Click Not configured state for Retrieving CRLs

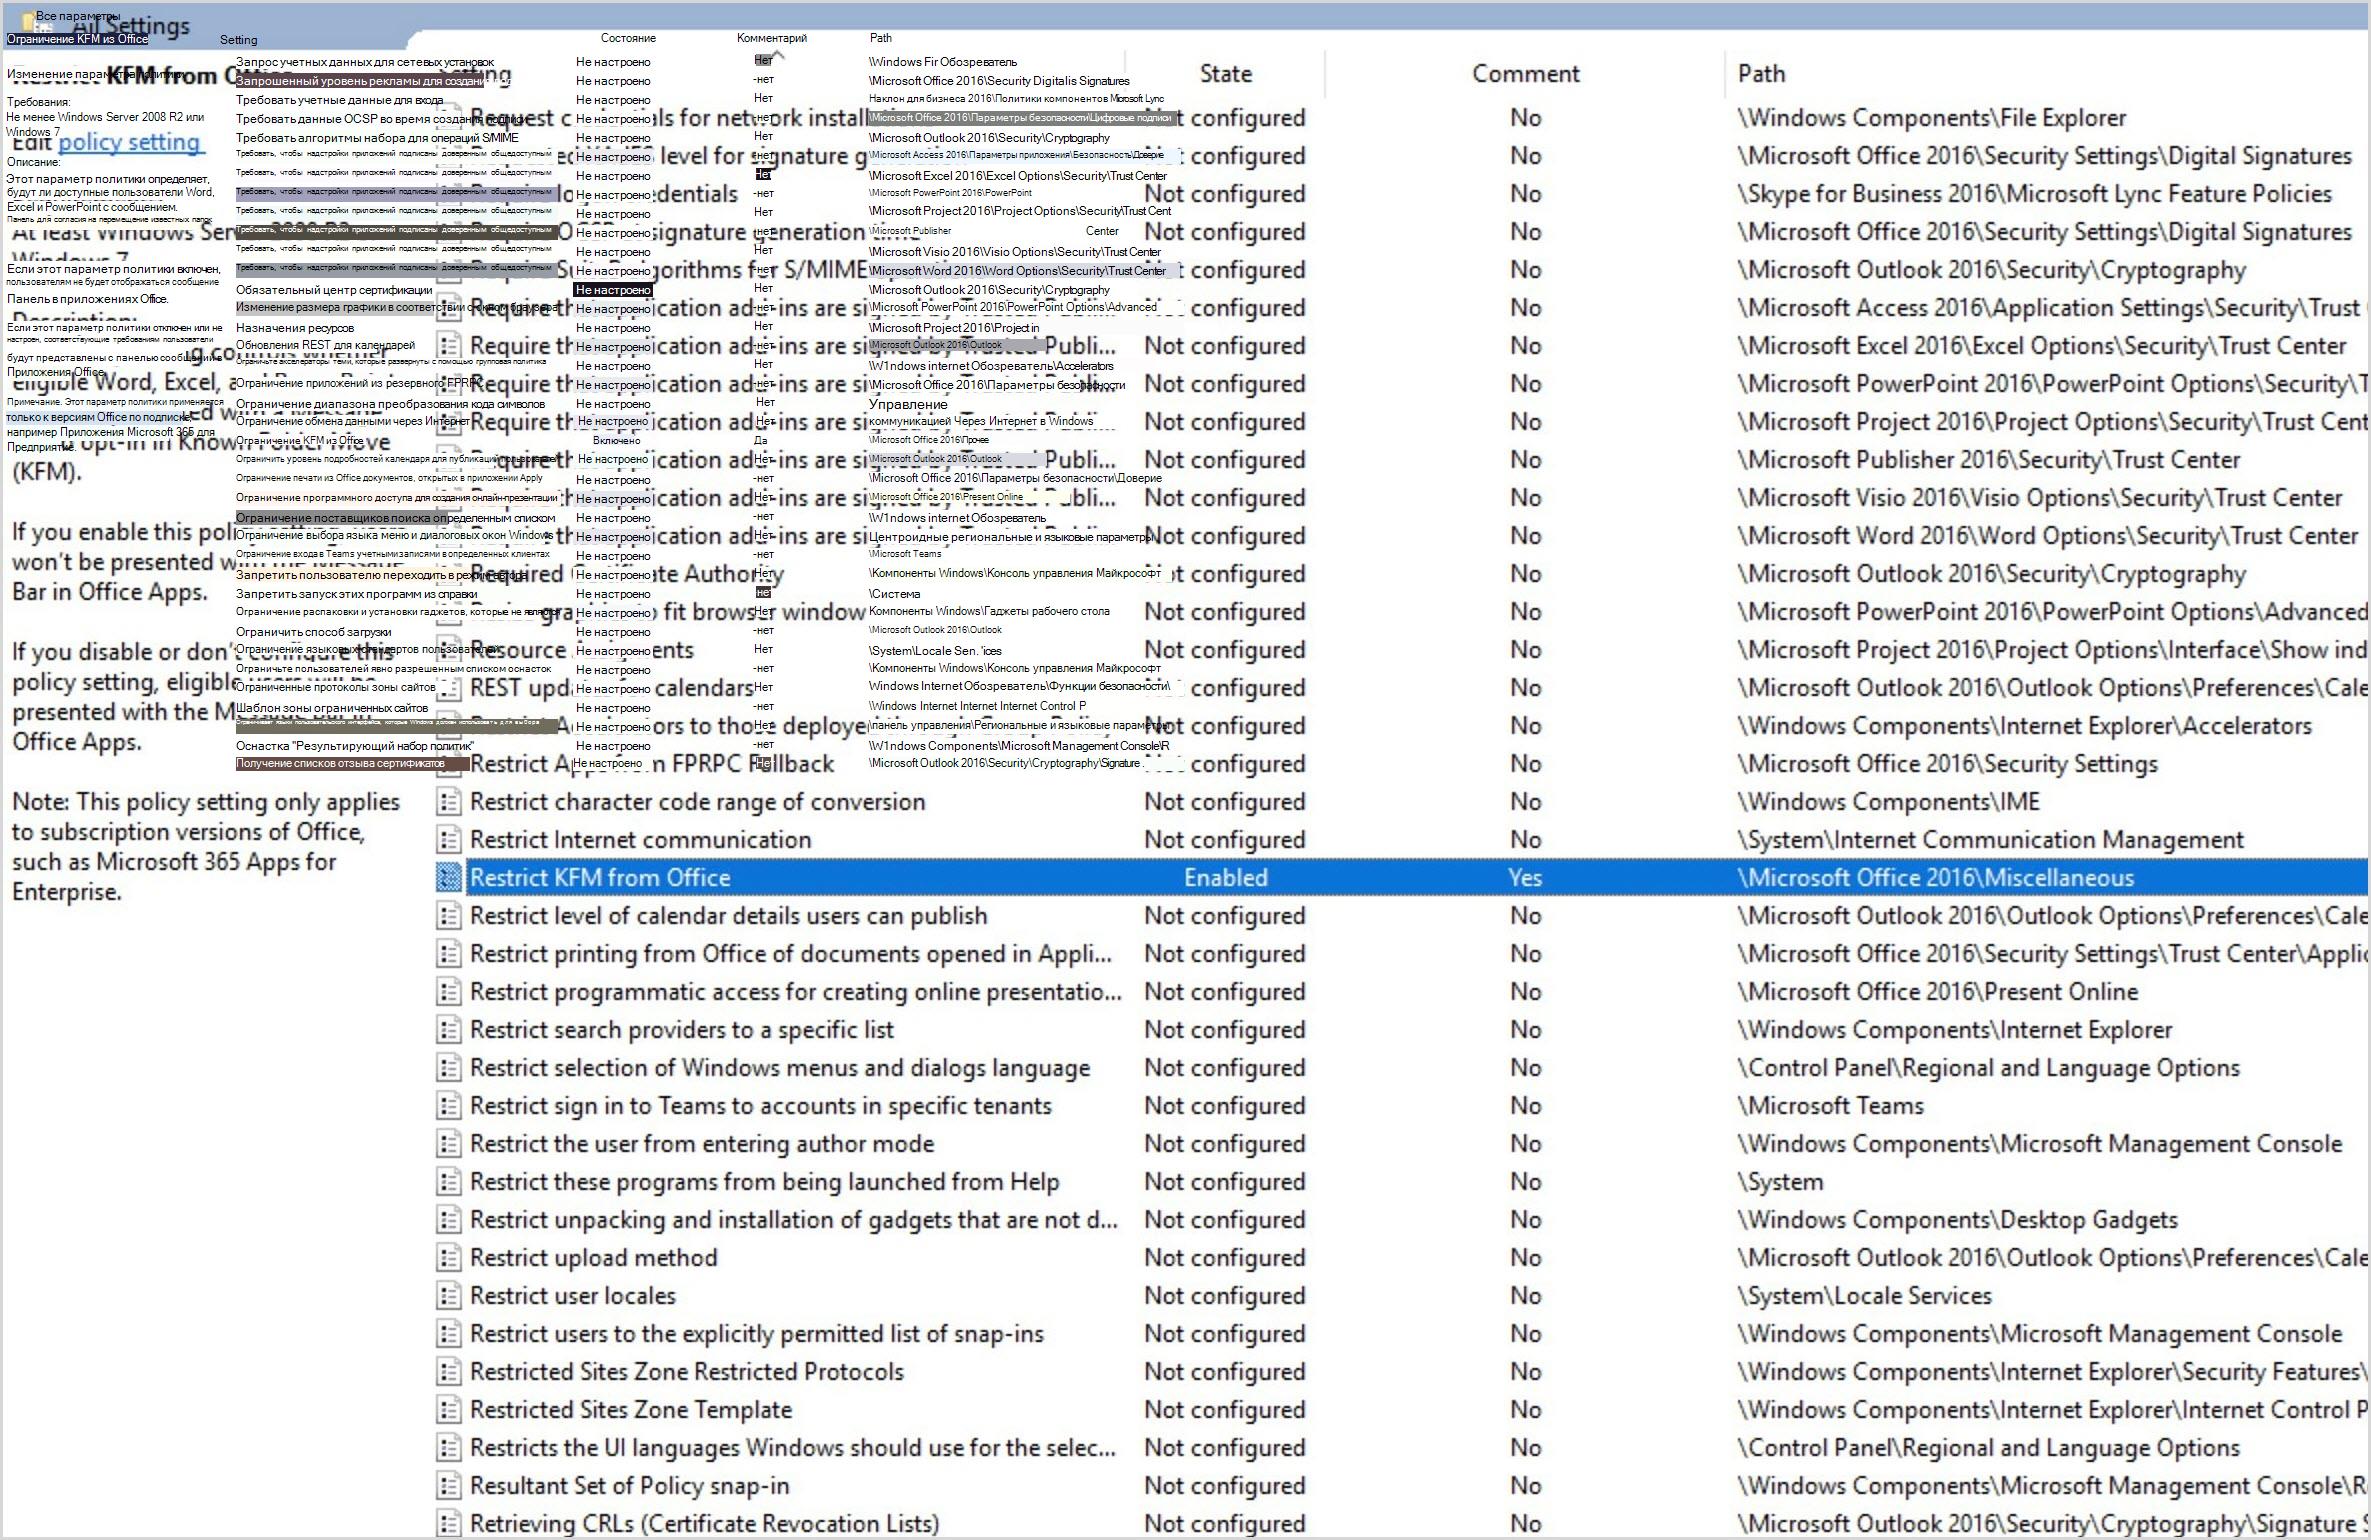pos(1225,1524)
